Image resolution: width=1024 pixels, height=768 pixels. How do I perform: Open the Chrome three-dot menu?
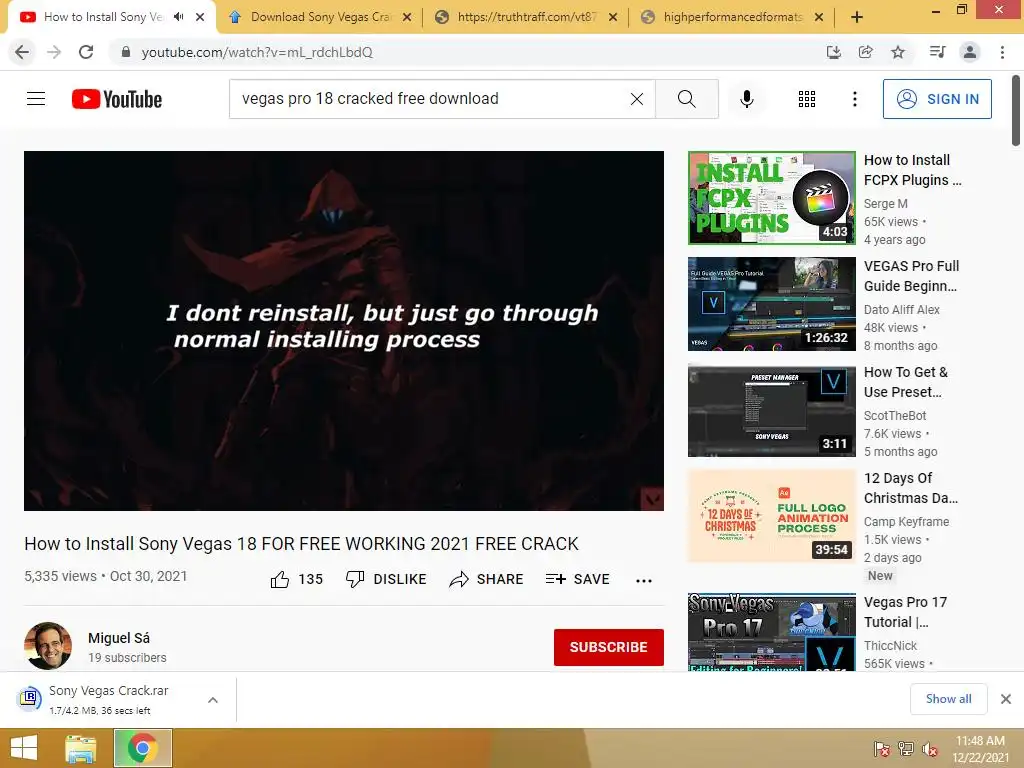(x=1002, y=52)
